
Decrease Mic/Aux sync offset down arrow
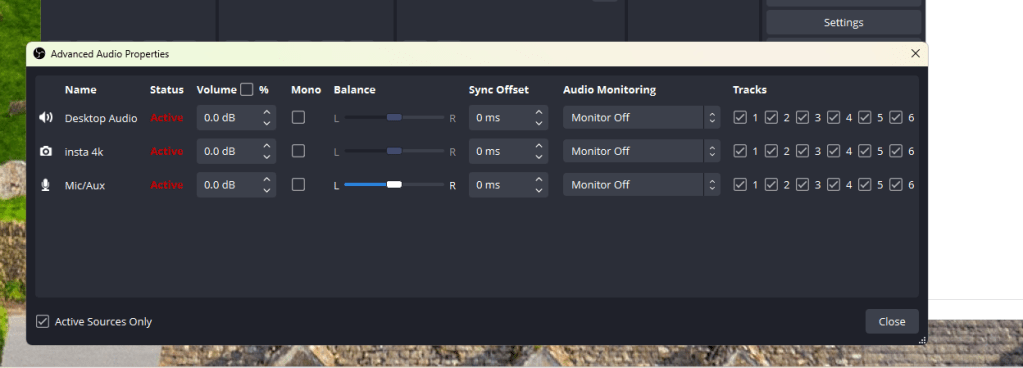[x=538, y=191]
